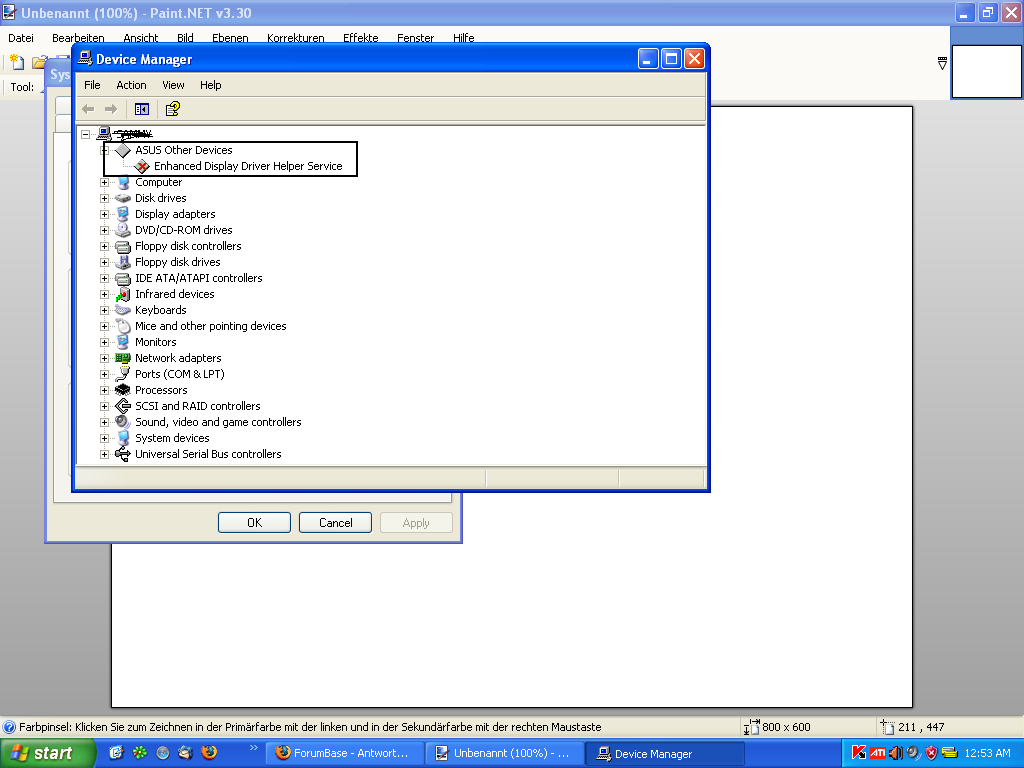Expand the Floppy disk drives category

click(104, 263)
